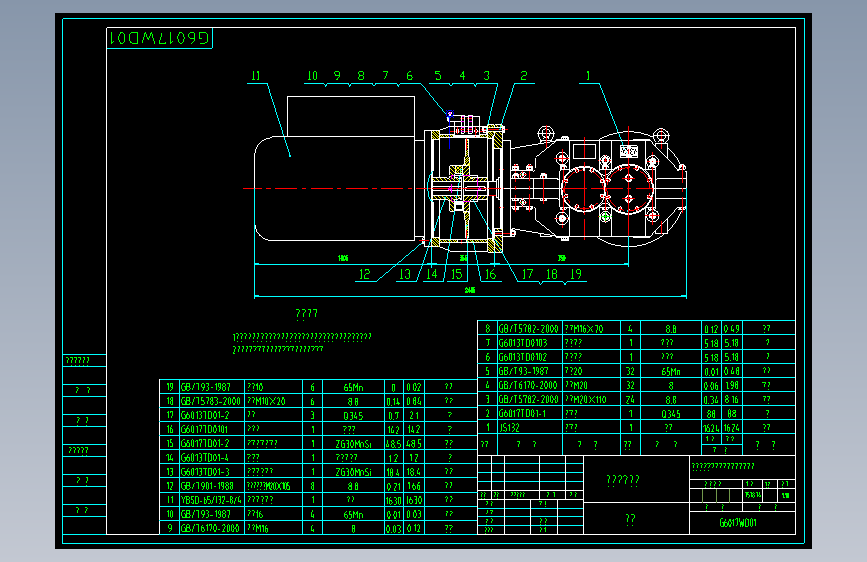Select part callout number 15 below the assembly
This screenshot has height=562, width=867.
(456, 274)
